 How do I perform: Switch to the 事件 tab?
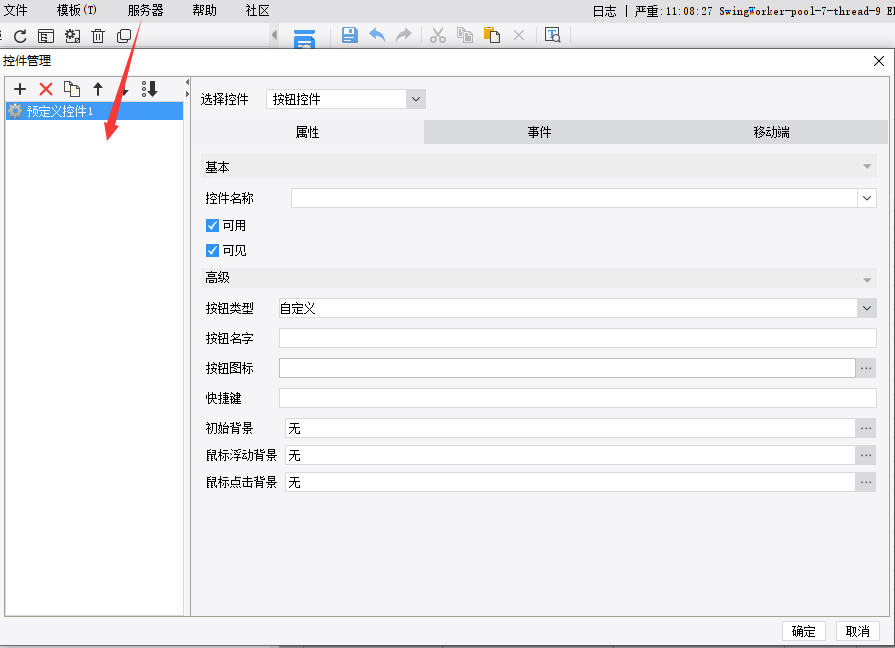click(539, 132)
